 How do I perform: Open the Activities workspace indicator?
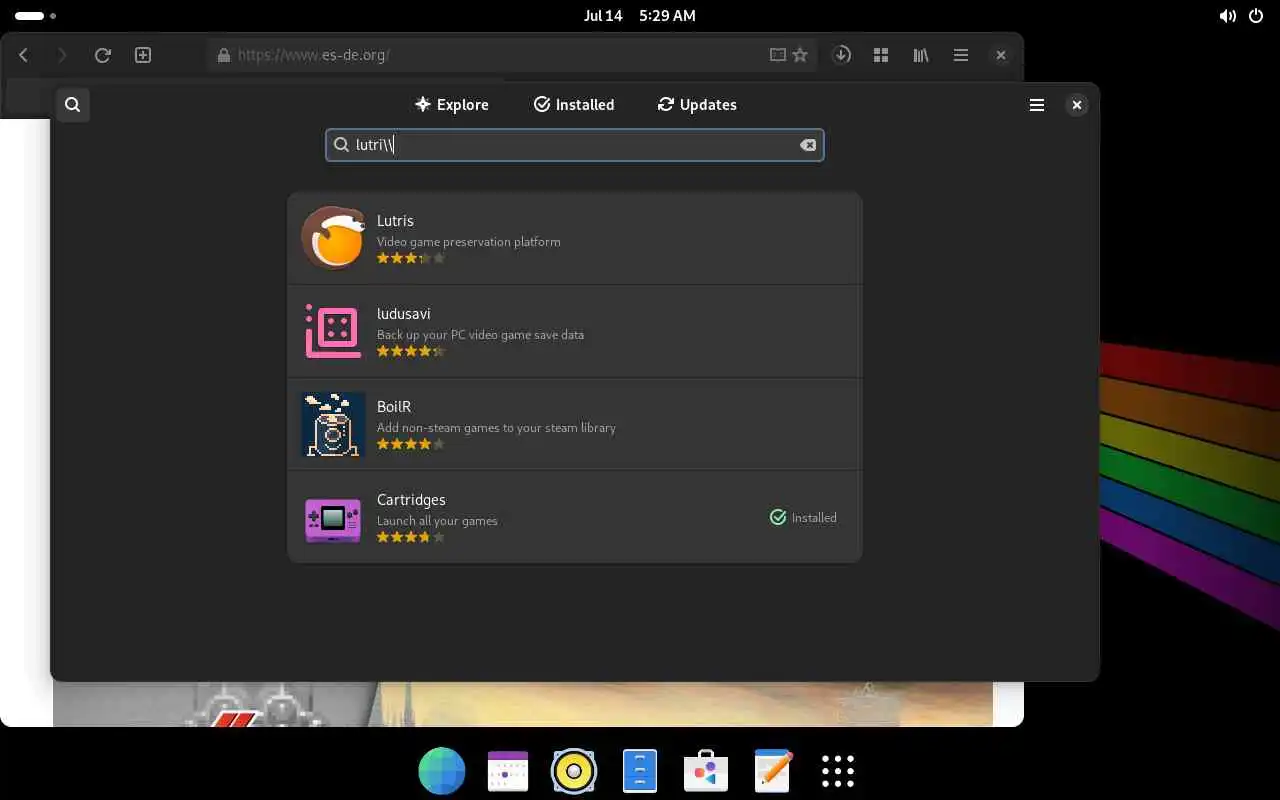coord(36,16)
